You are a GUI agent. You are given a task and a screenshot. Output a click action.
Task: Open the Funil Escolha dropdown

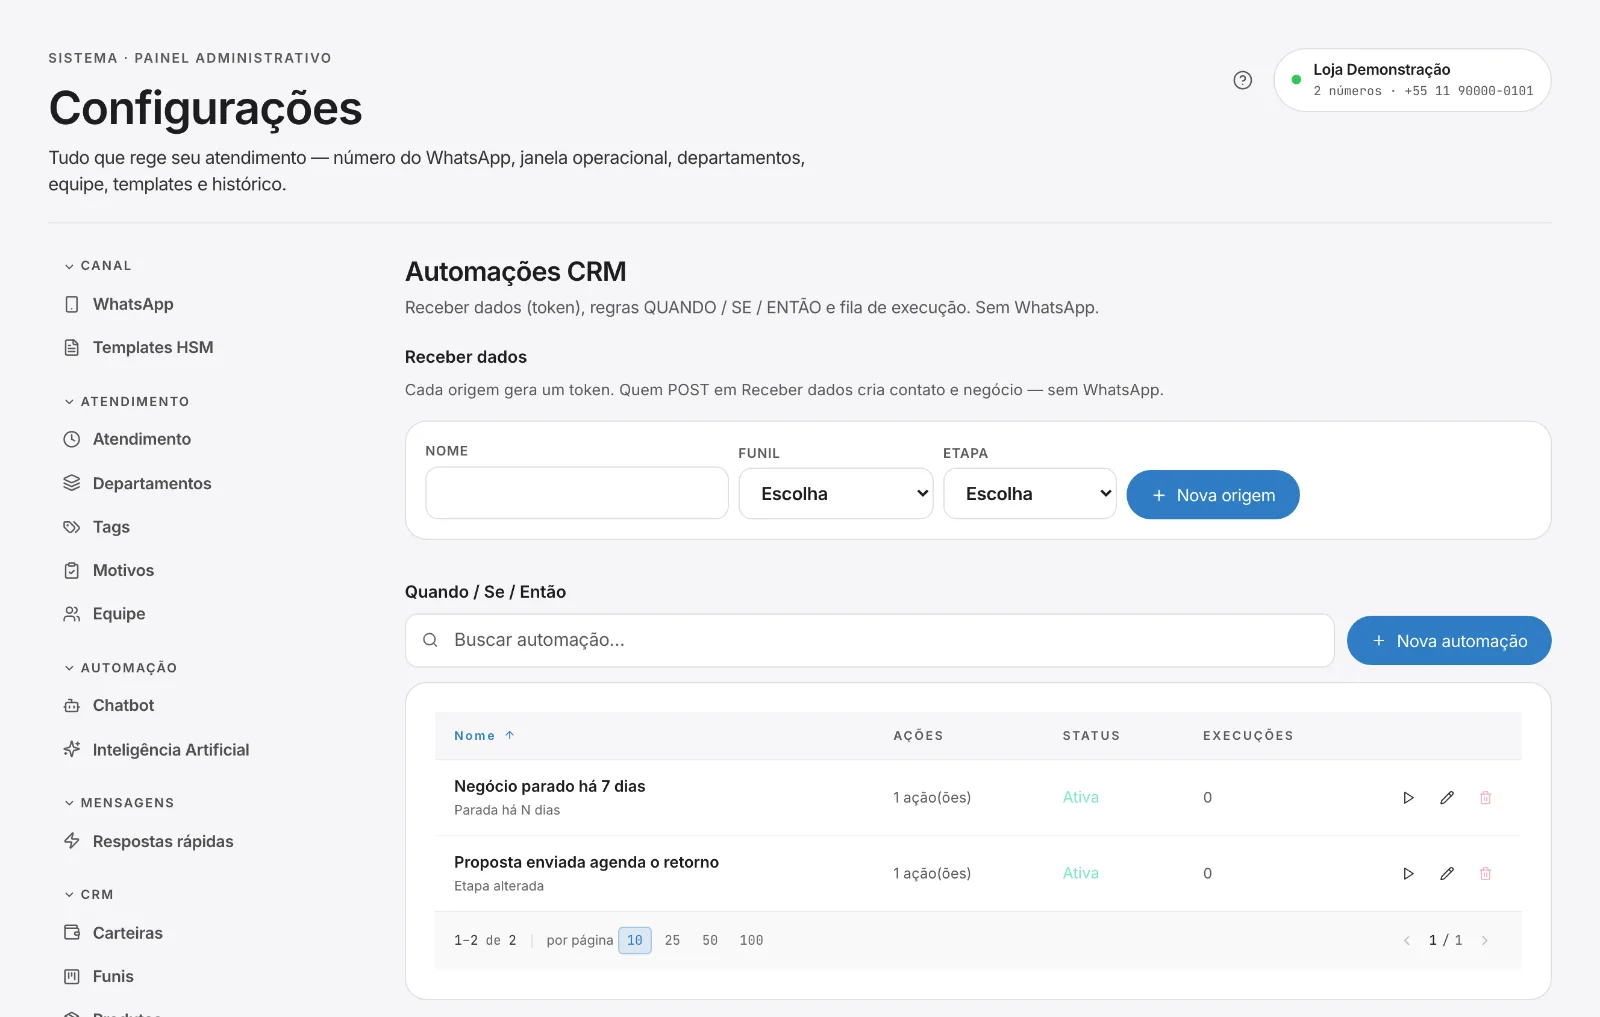(x=836, y=494)
